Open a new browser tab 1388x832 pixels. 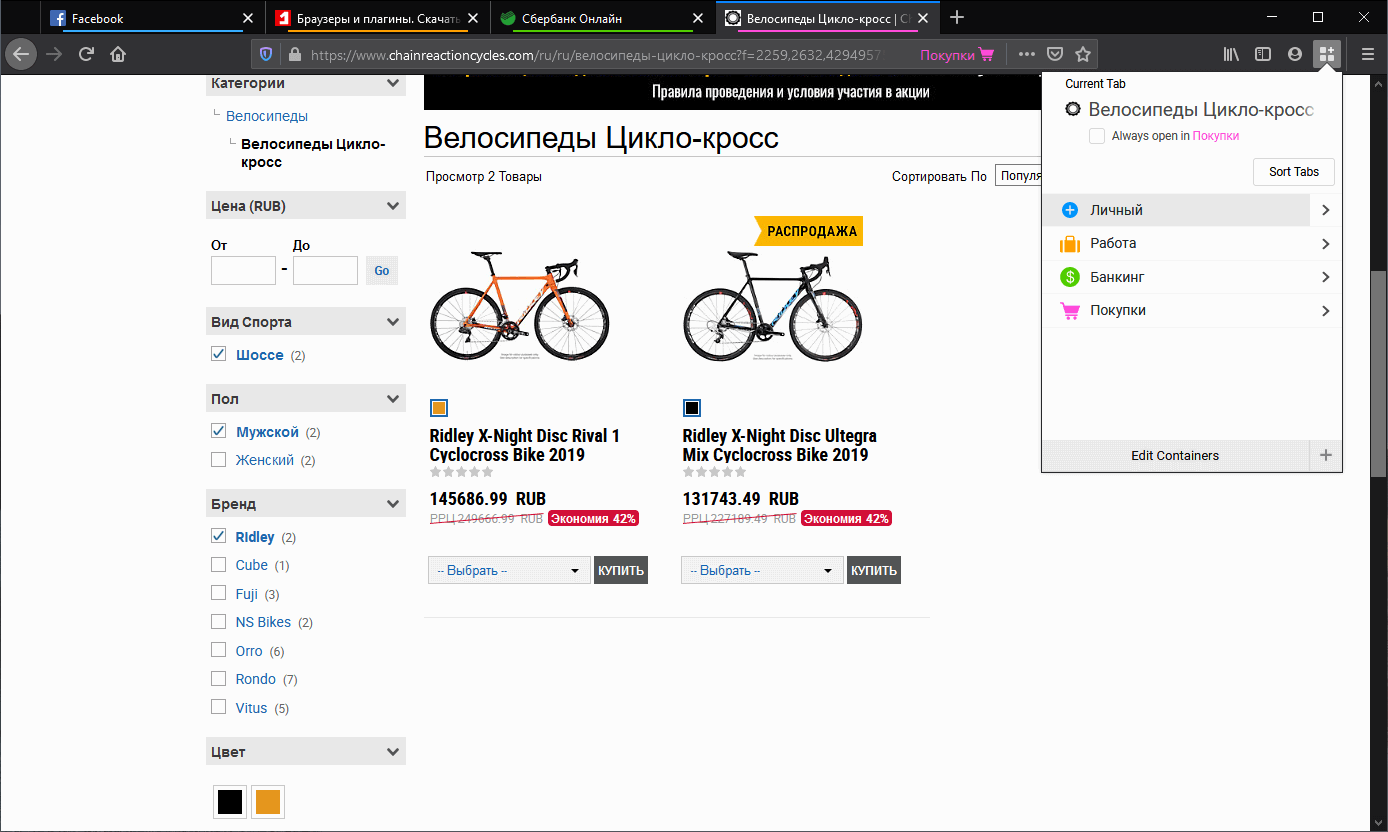coord(957,17)
